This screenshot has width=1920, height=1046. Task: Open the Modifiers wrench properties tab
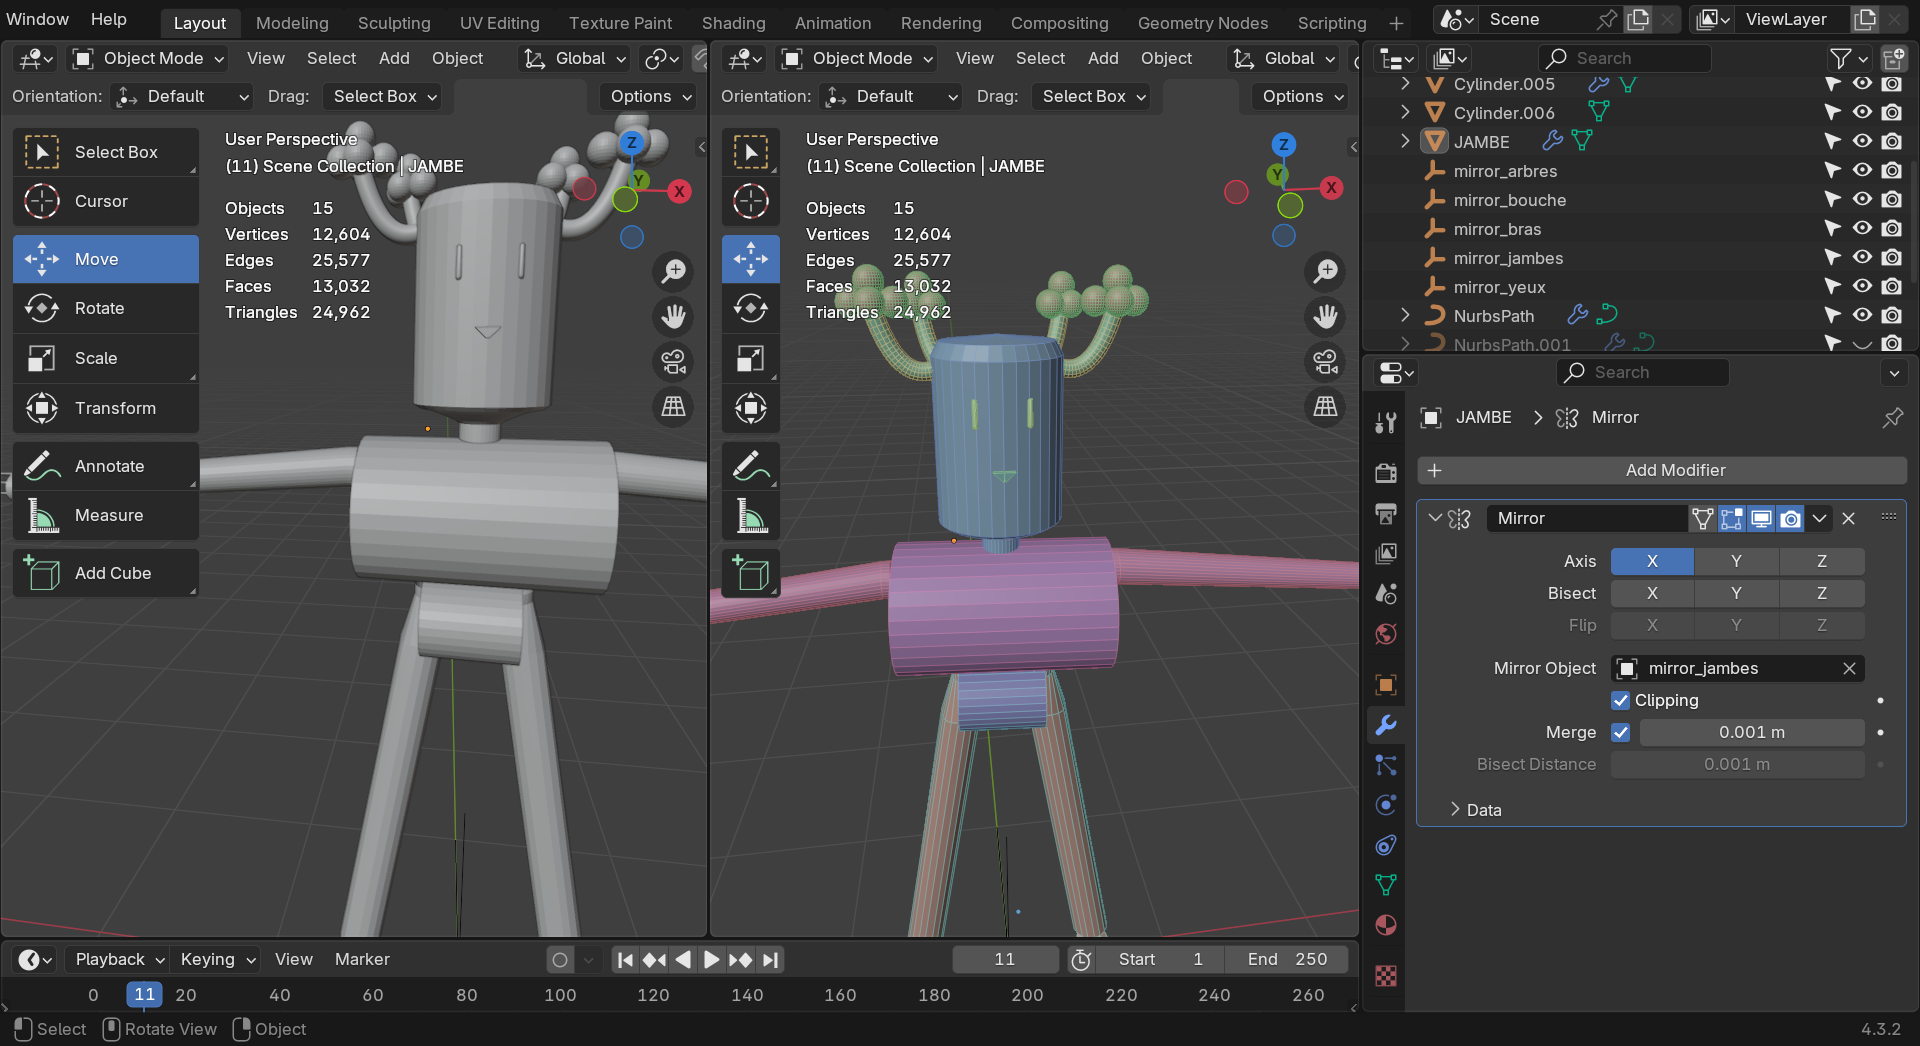[x=1386, y=725]
